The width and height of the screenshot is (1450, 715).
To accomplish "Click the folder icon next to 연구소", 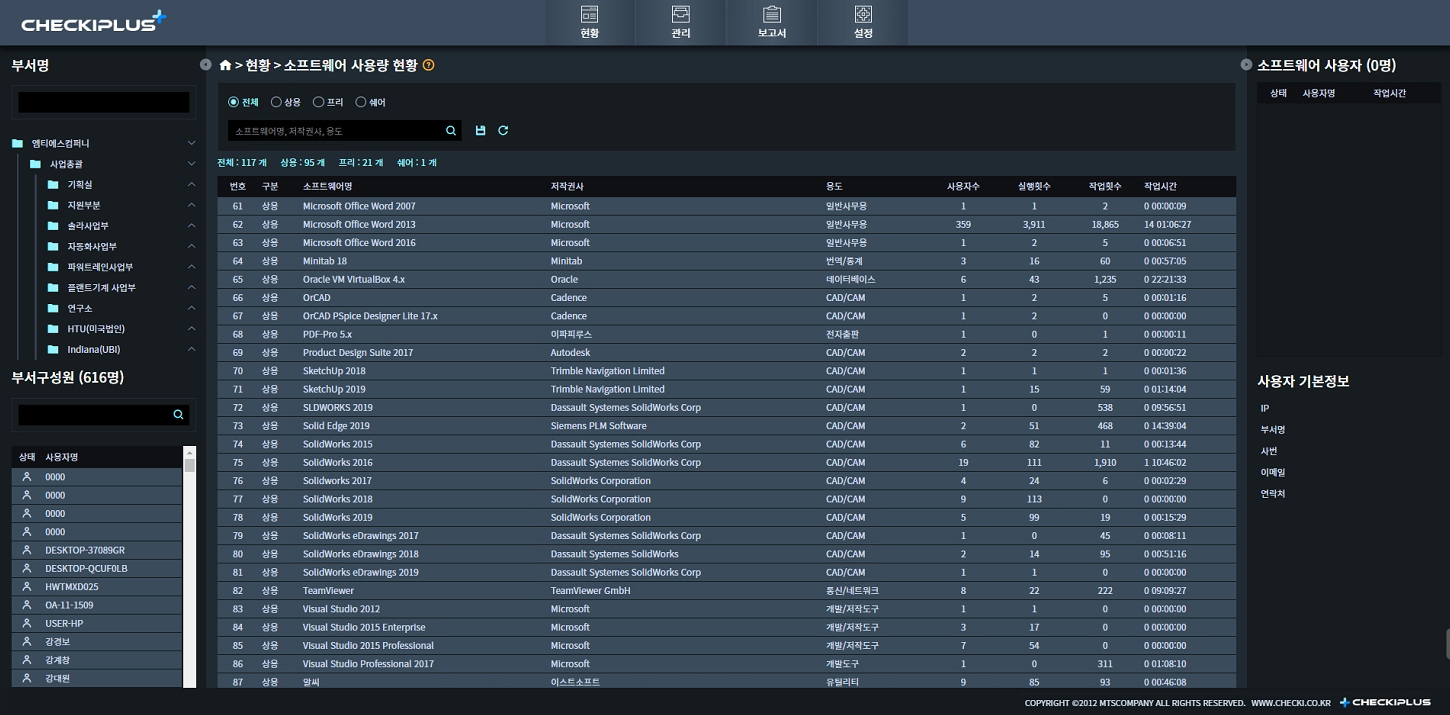I will click(53, 309).
